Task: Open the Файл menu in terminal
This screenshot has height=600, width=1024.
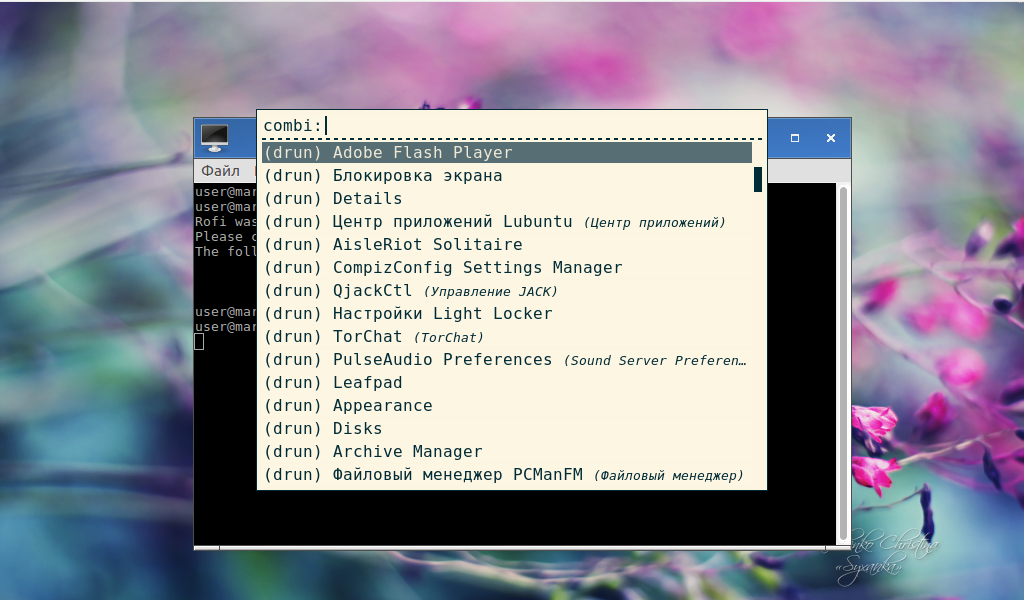Action: coord(220,170)
